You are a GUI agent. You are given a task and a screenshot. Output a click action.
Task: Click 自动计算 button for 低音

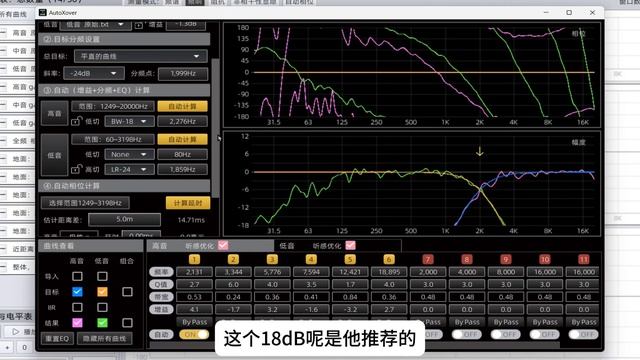pos(182,139)
